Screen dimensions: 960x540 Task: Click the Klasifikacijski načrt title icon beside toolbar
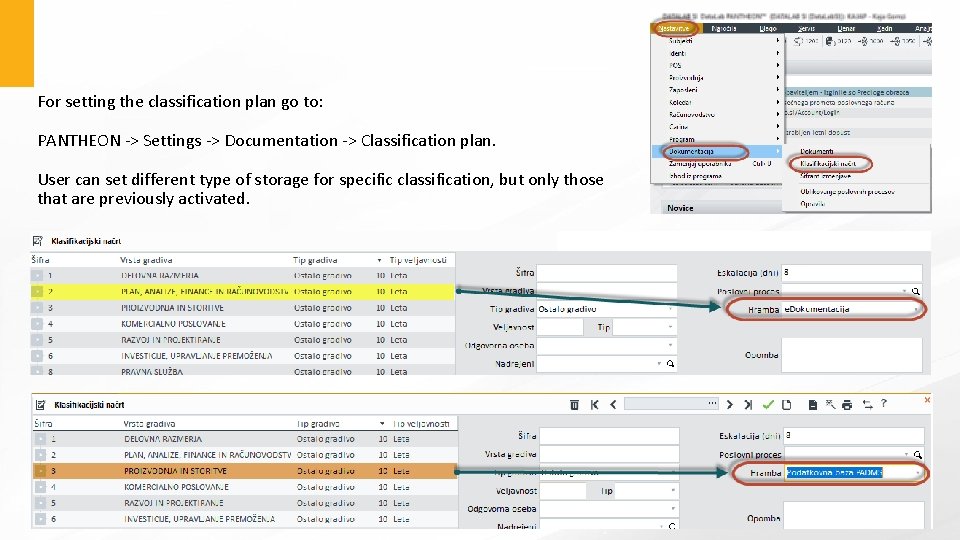(40, 405)
